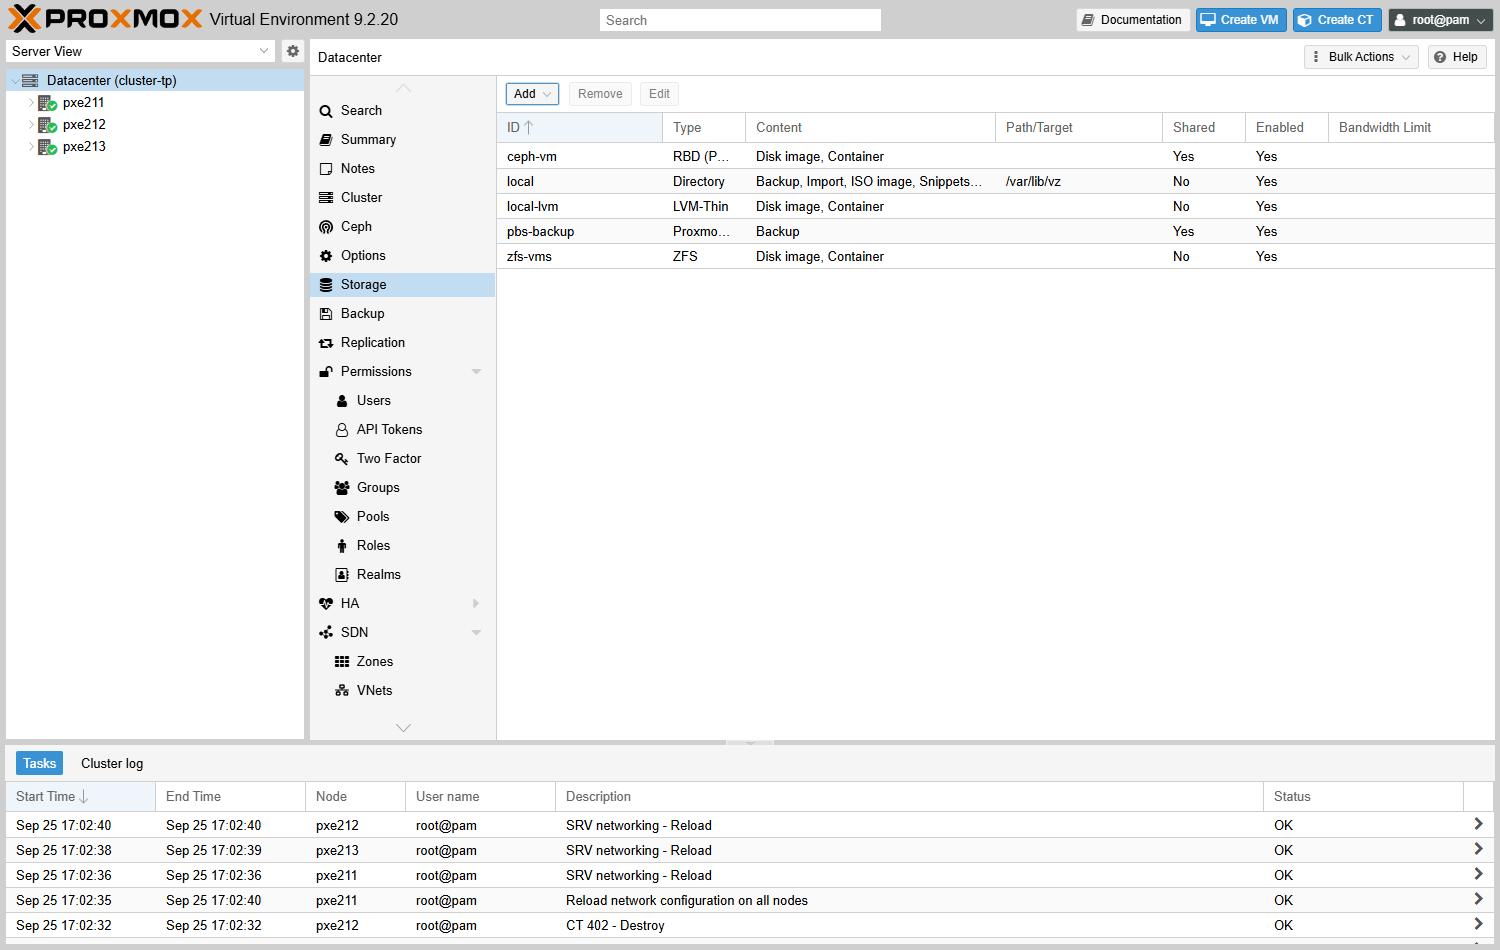Screen dimensions: 1500x950
Task: Switch to the Tasks tab
Action: [40, 764]
